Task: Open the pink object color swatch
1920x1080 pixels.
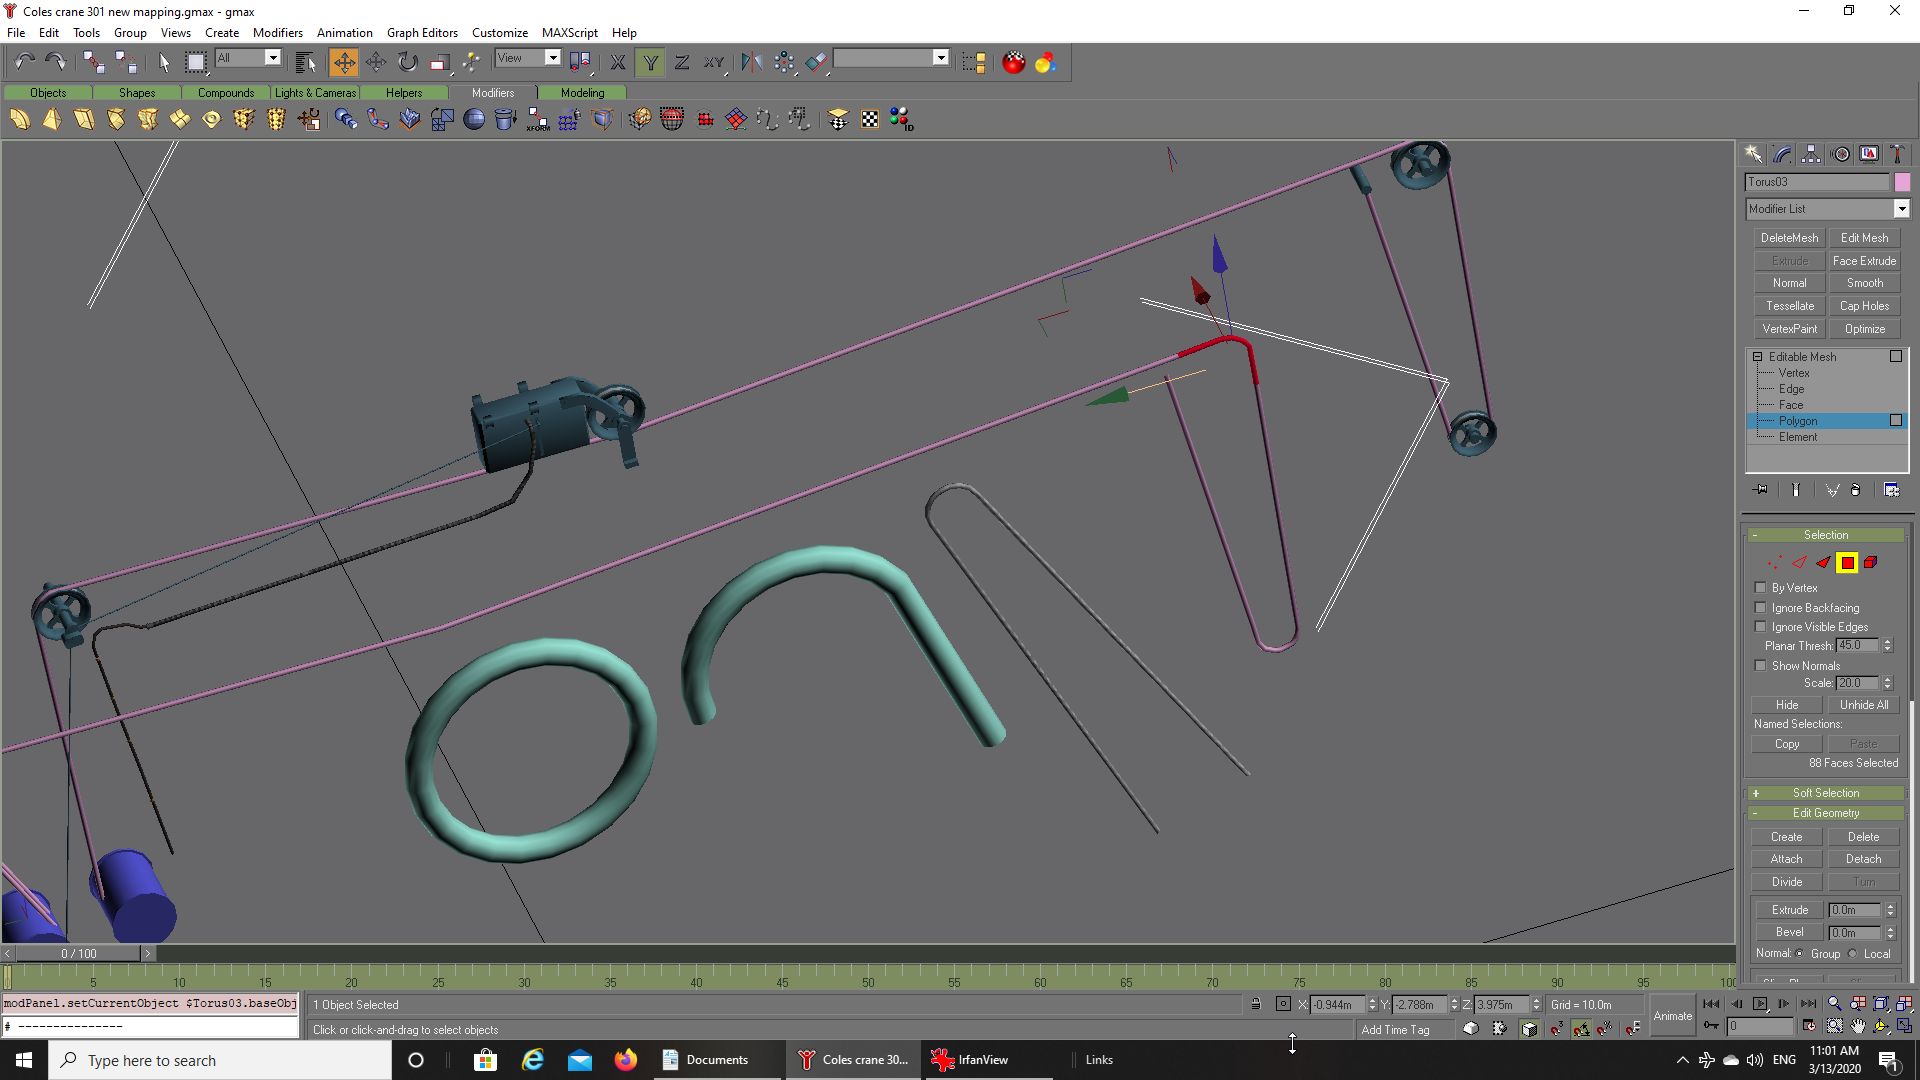Action: coord(1902,182)
